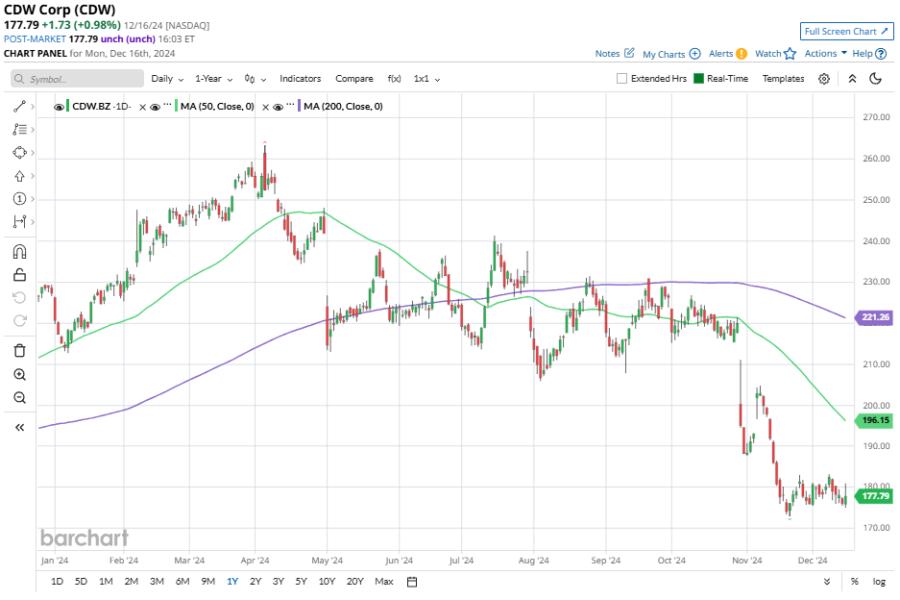The image size is (900, 600).
Task: Open the 1x1 grid layout dropdown
Action: pyautogui.click(x=426, y=79)
